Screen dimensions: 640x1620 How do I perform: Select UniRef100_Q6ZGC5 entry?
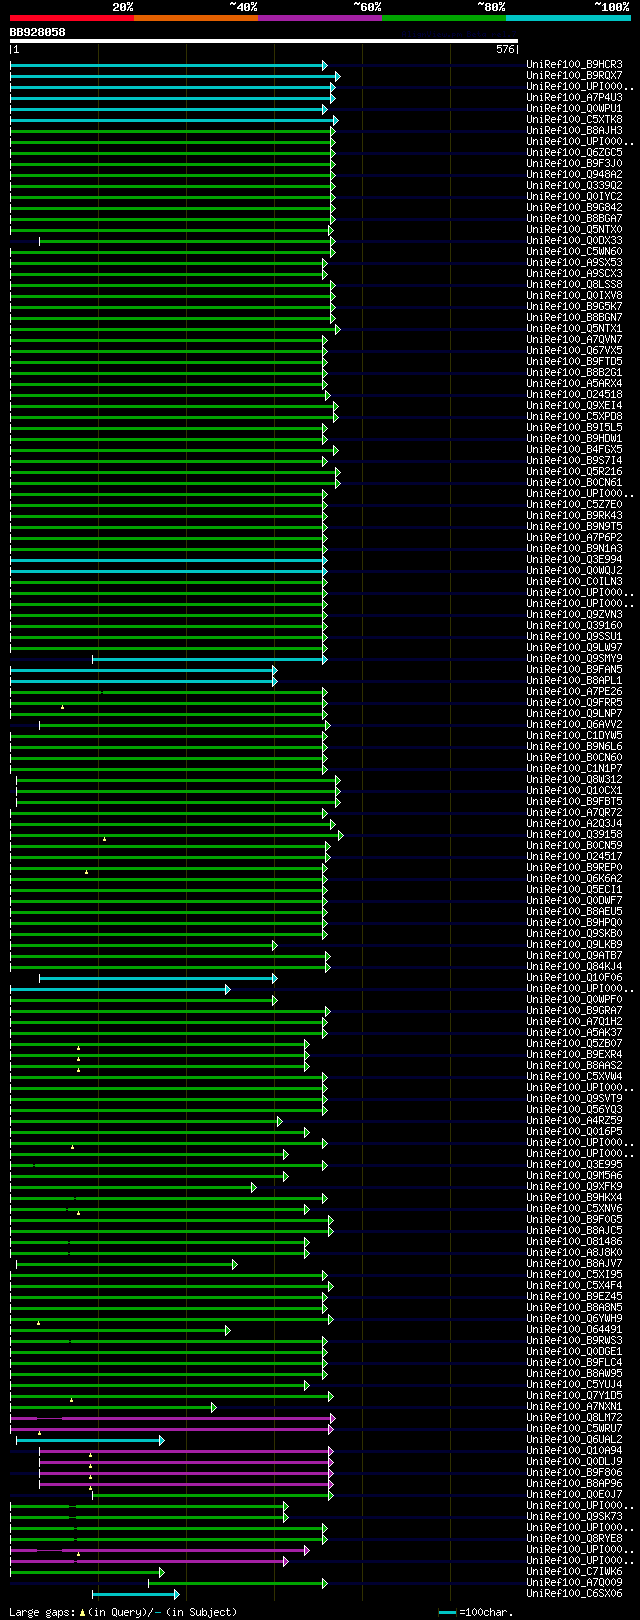pos(574,153)
